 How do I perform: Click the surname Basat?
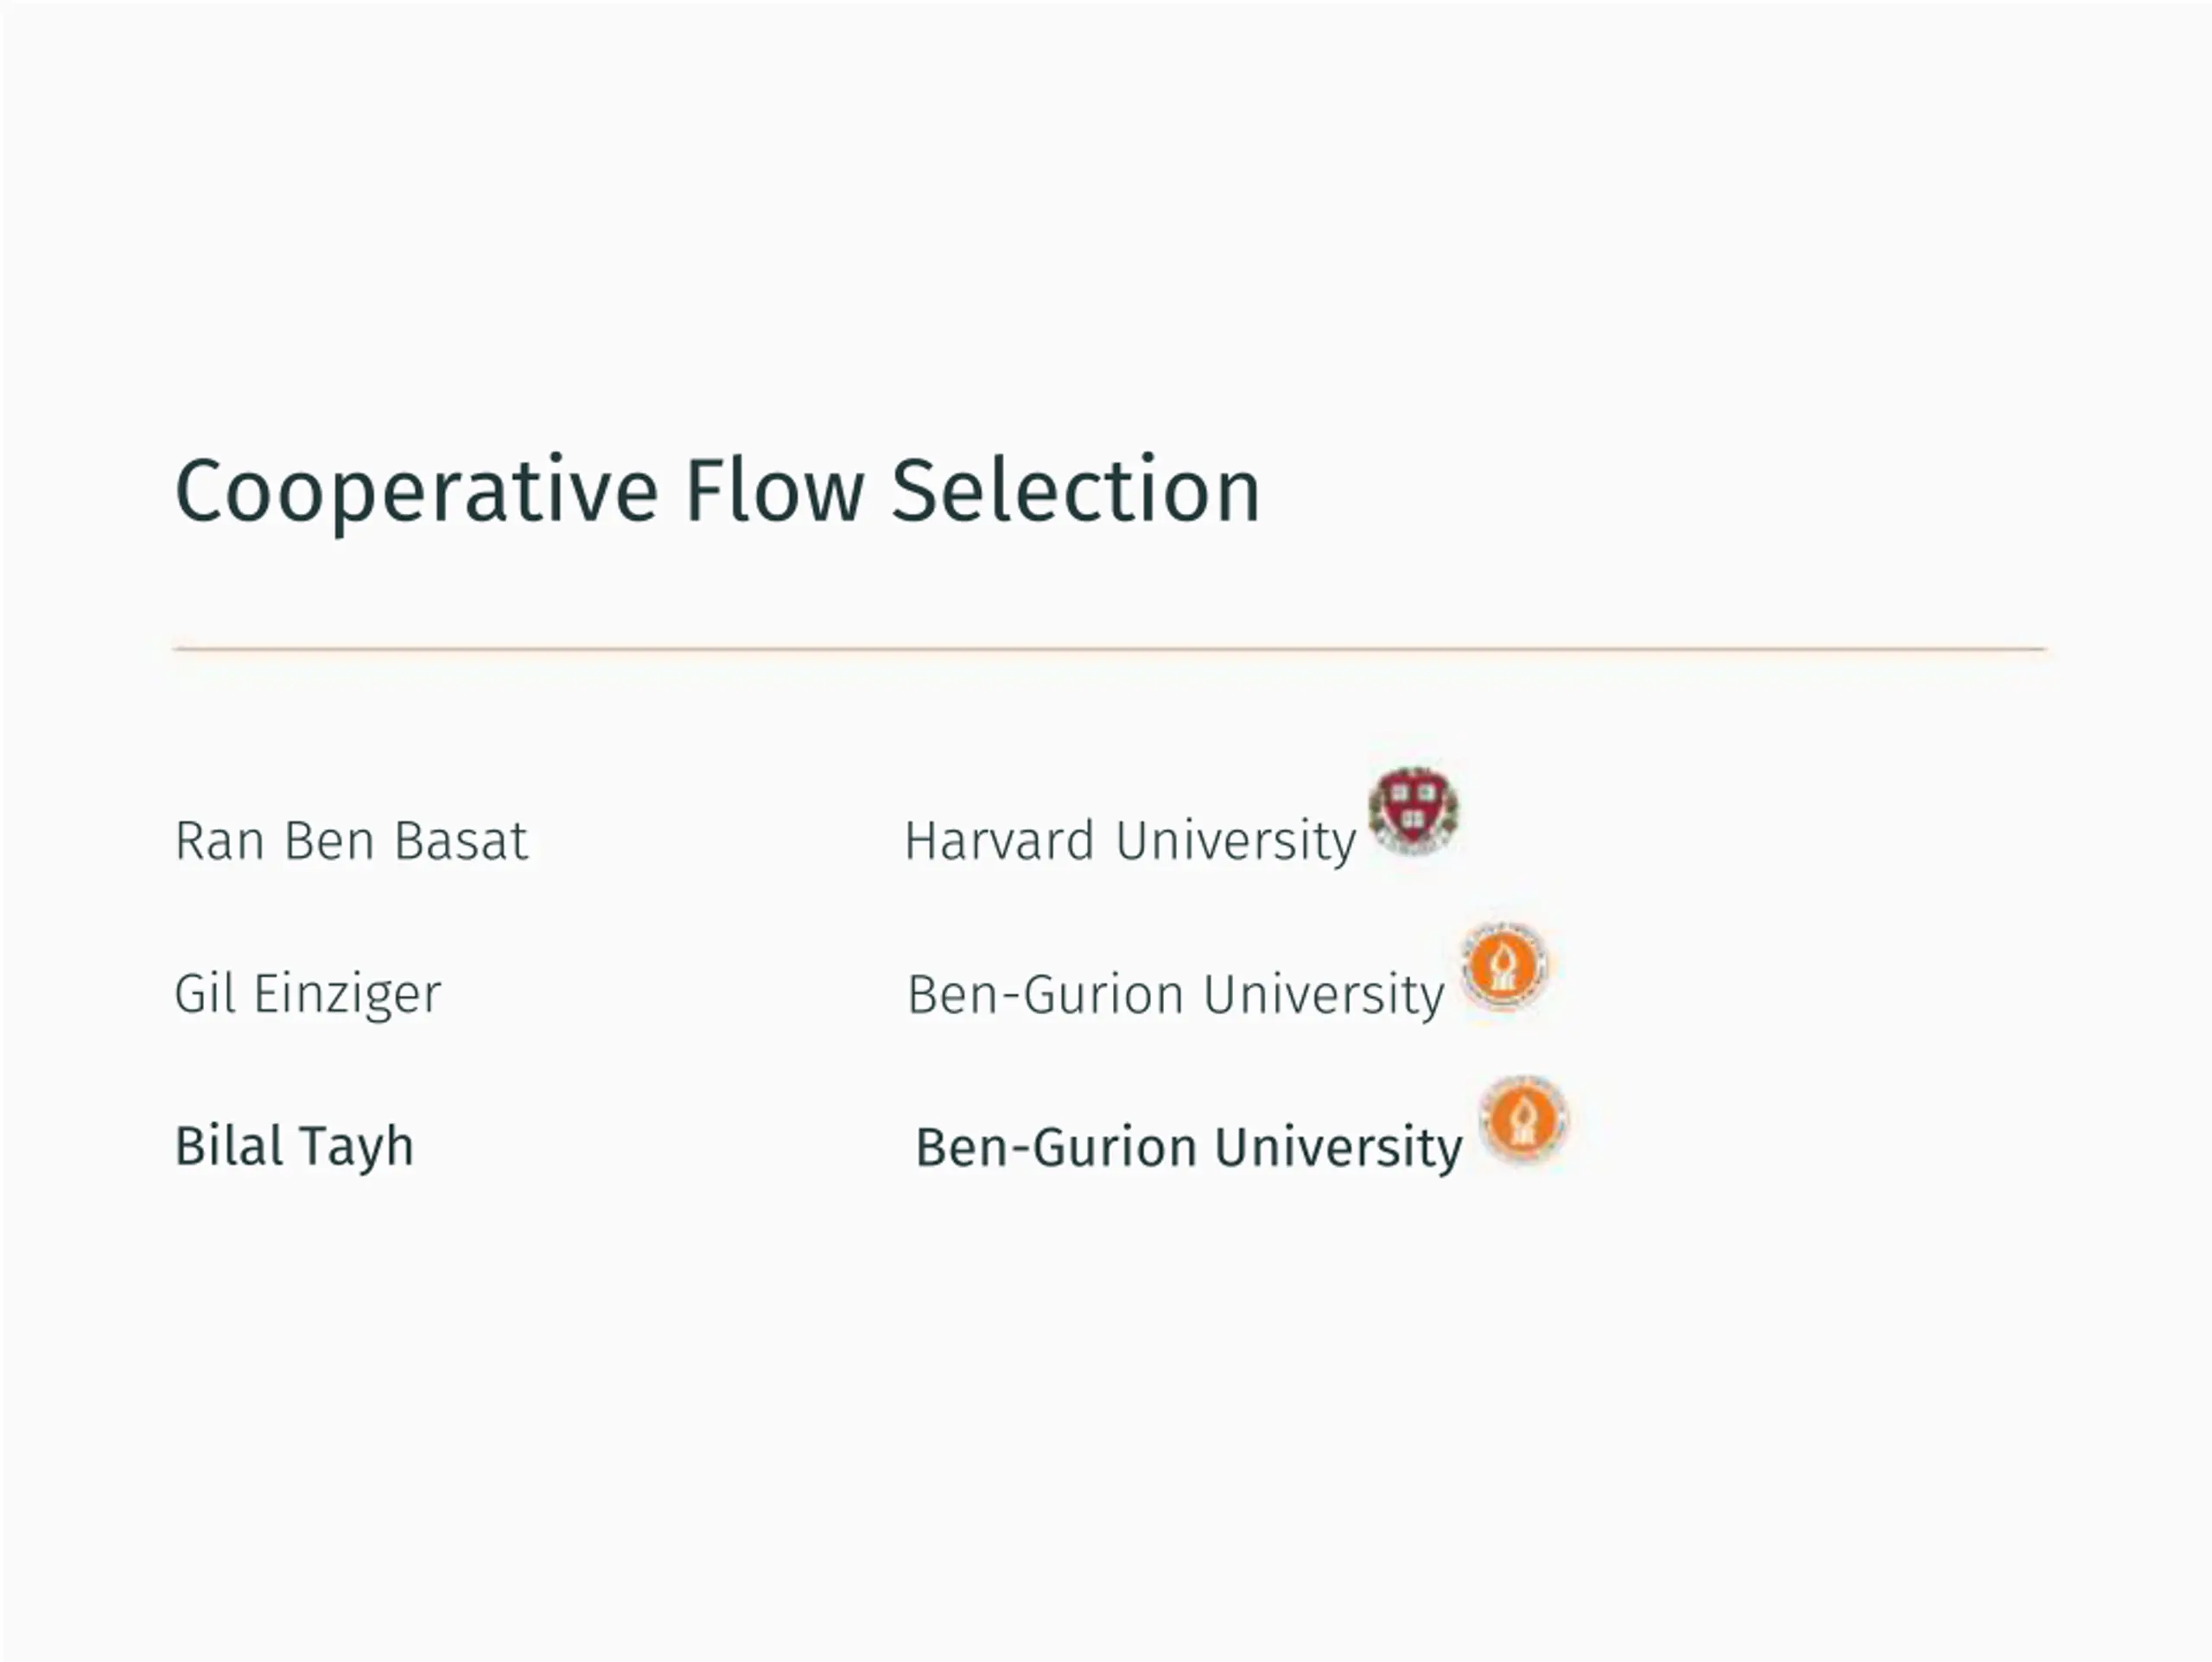point(460,840)
